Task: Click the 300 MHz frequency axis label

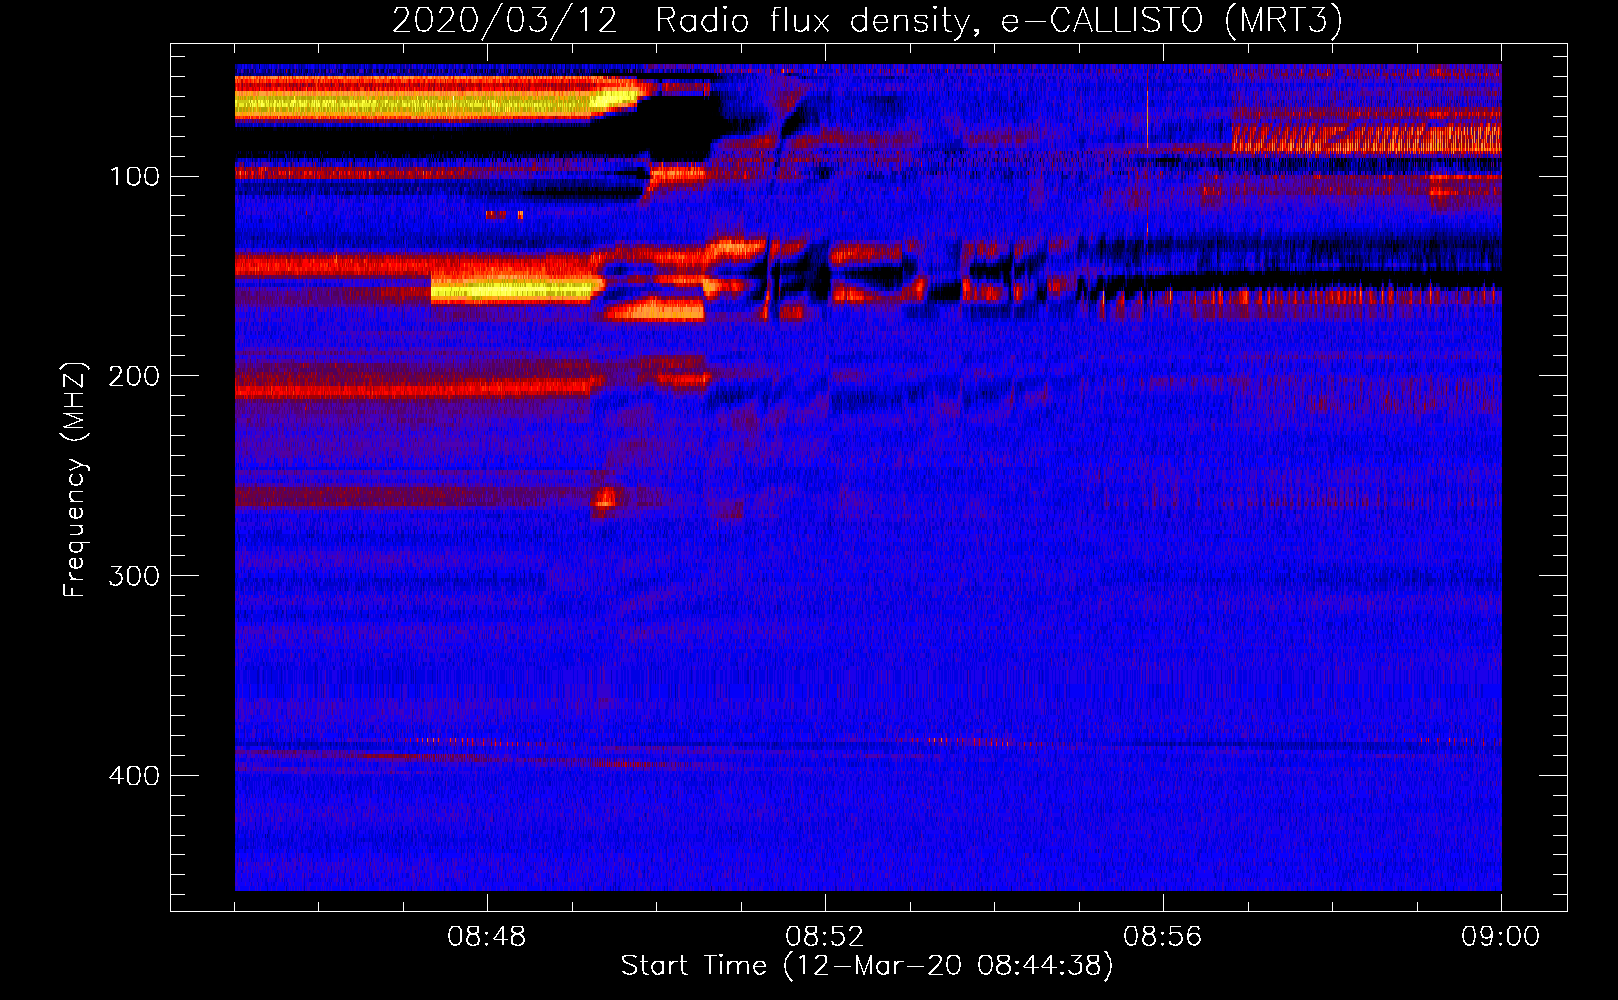Action: coord(134,576)
